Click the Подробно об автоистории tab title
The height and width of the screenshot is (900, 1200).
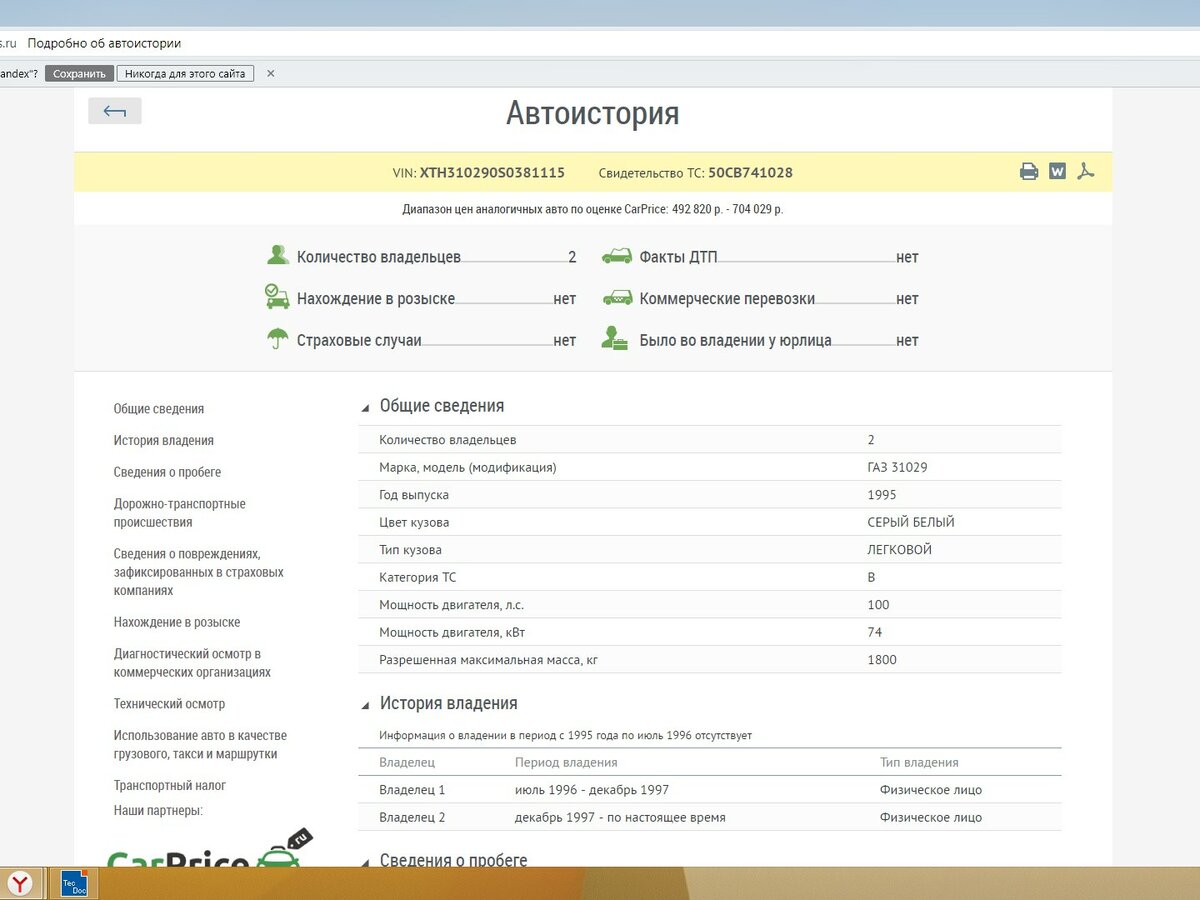pos(104,43)
